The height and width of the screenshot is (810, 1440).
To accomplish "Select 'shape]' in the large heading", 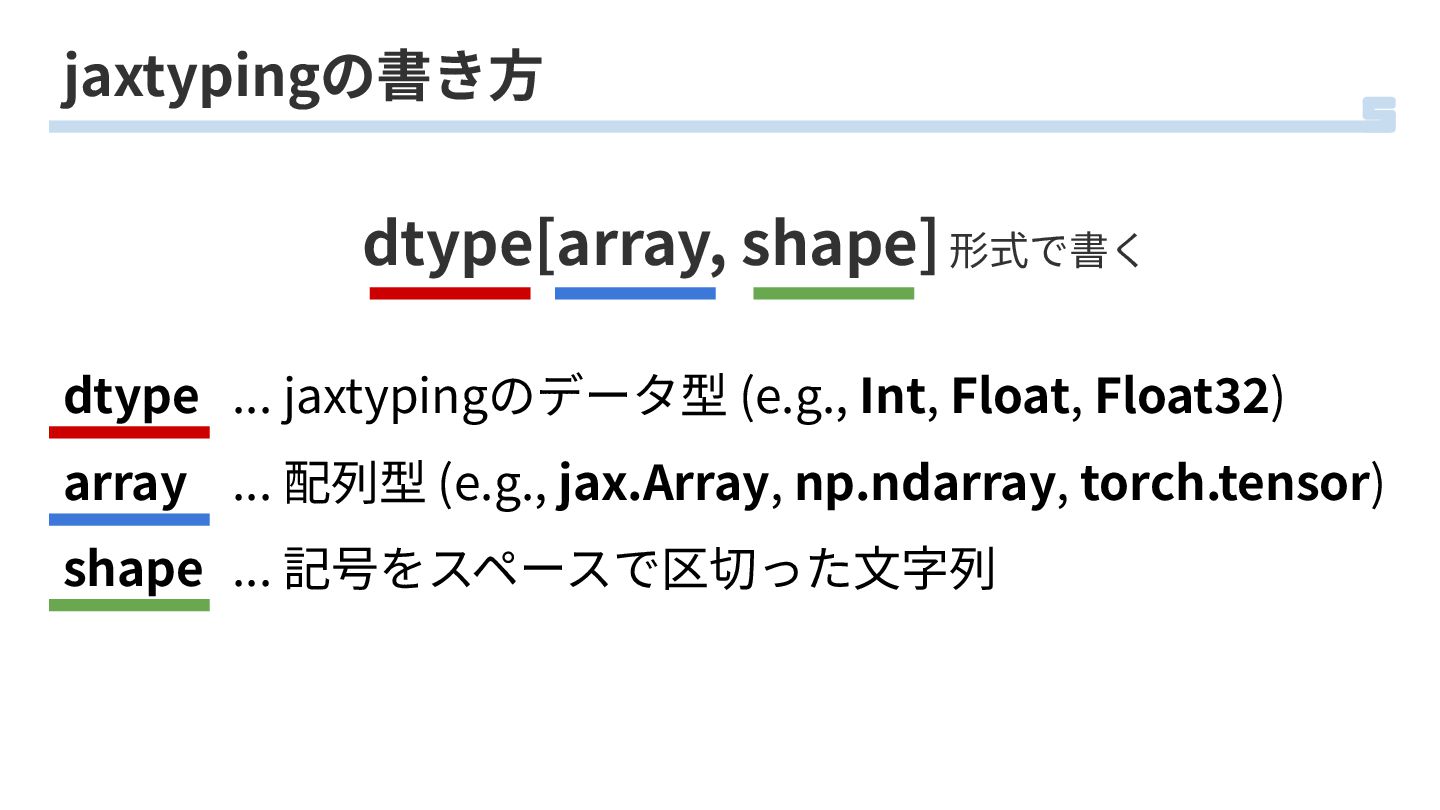I will click(x=839, y=246).
